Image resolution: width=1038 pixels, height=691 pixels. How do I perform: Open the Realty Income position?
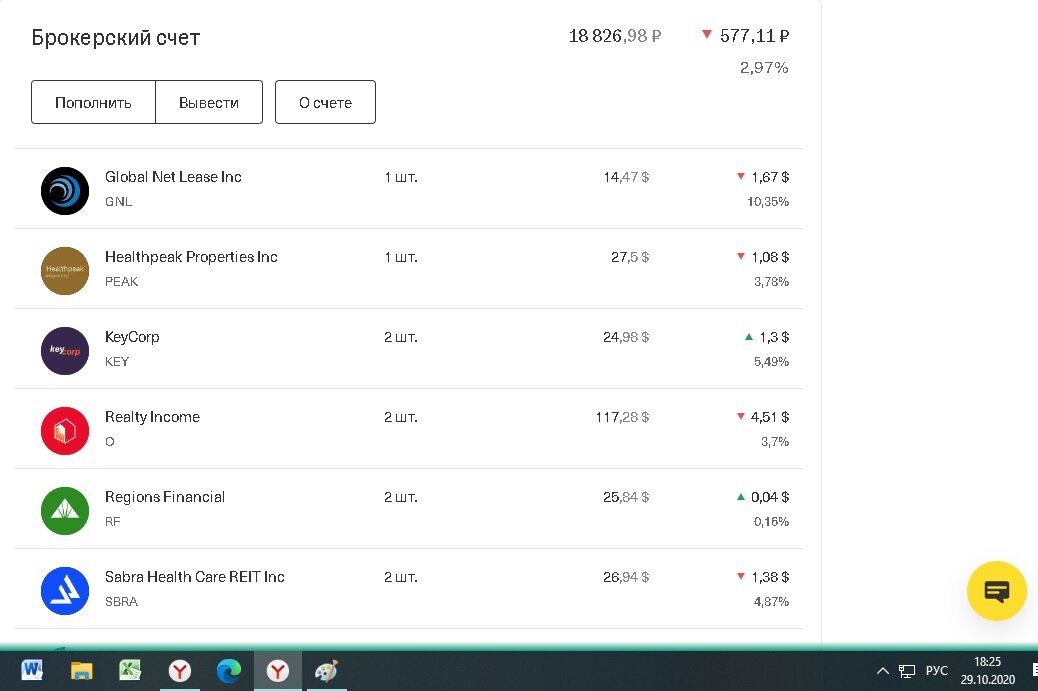410,429
